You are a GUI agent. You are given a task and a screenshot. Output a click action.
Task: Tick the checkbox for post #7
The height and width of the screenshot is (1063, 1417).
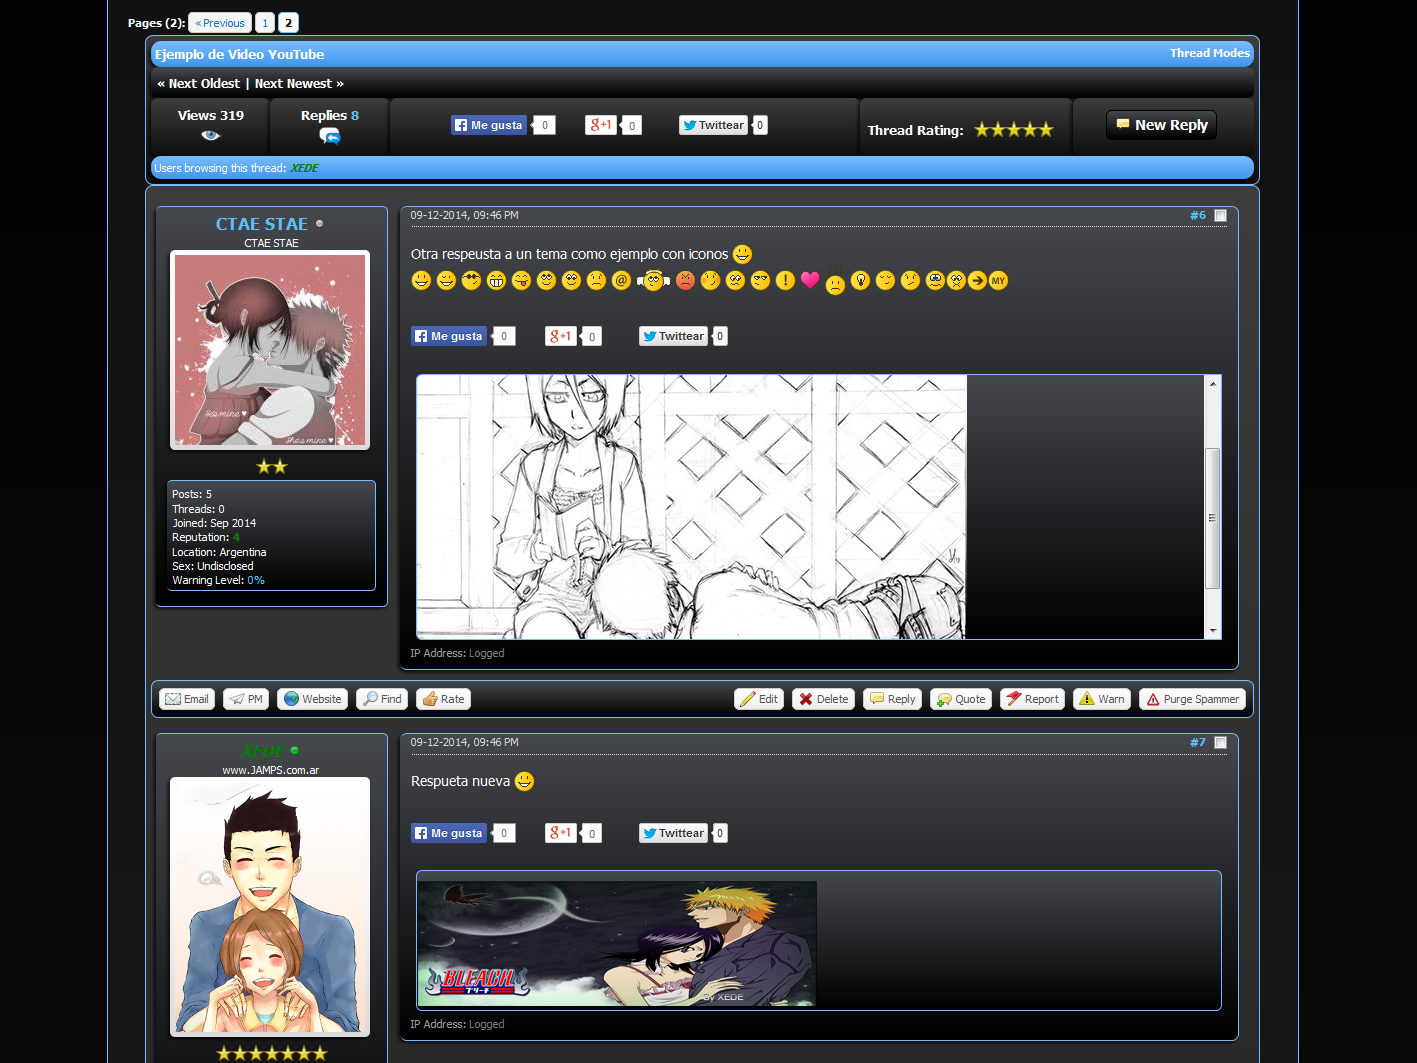click(1220, 743)
